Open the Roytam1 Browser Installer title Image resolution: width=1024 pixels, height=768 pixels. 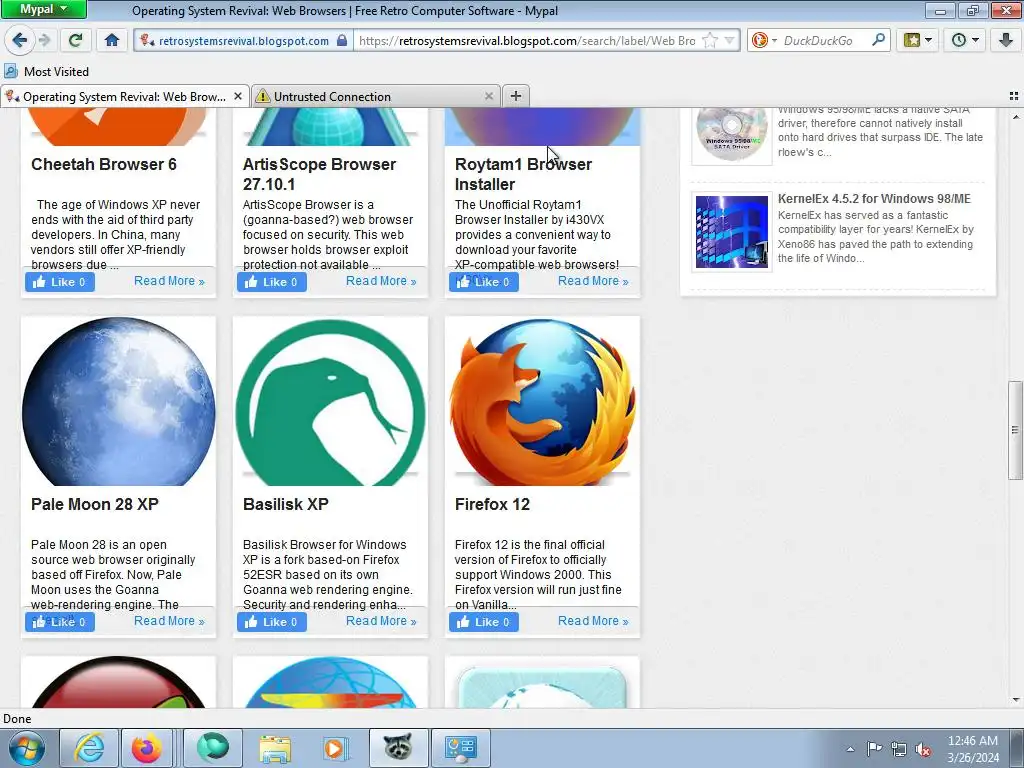[x=523, y=174]
